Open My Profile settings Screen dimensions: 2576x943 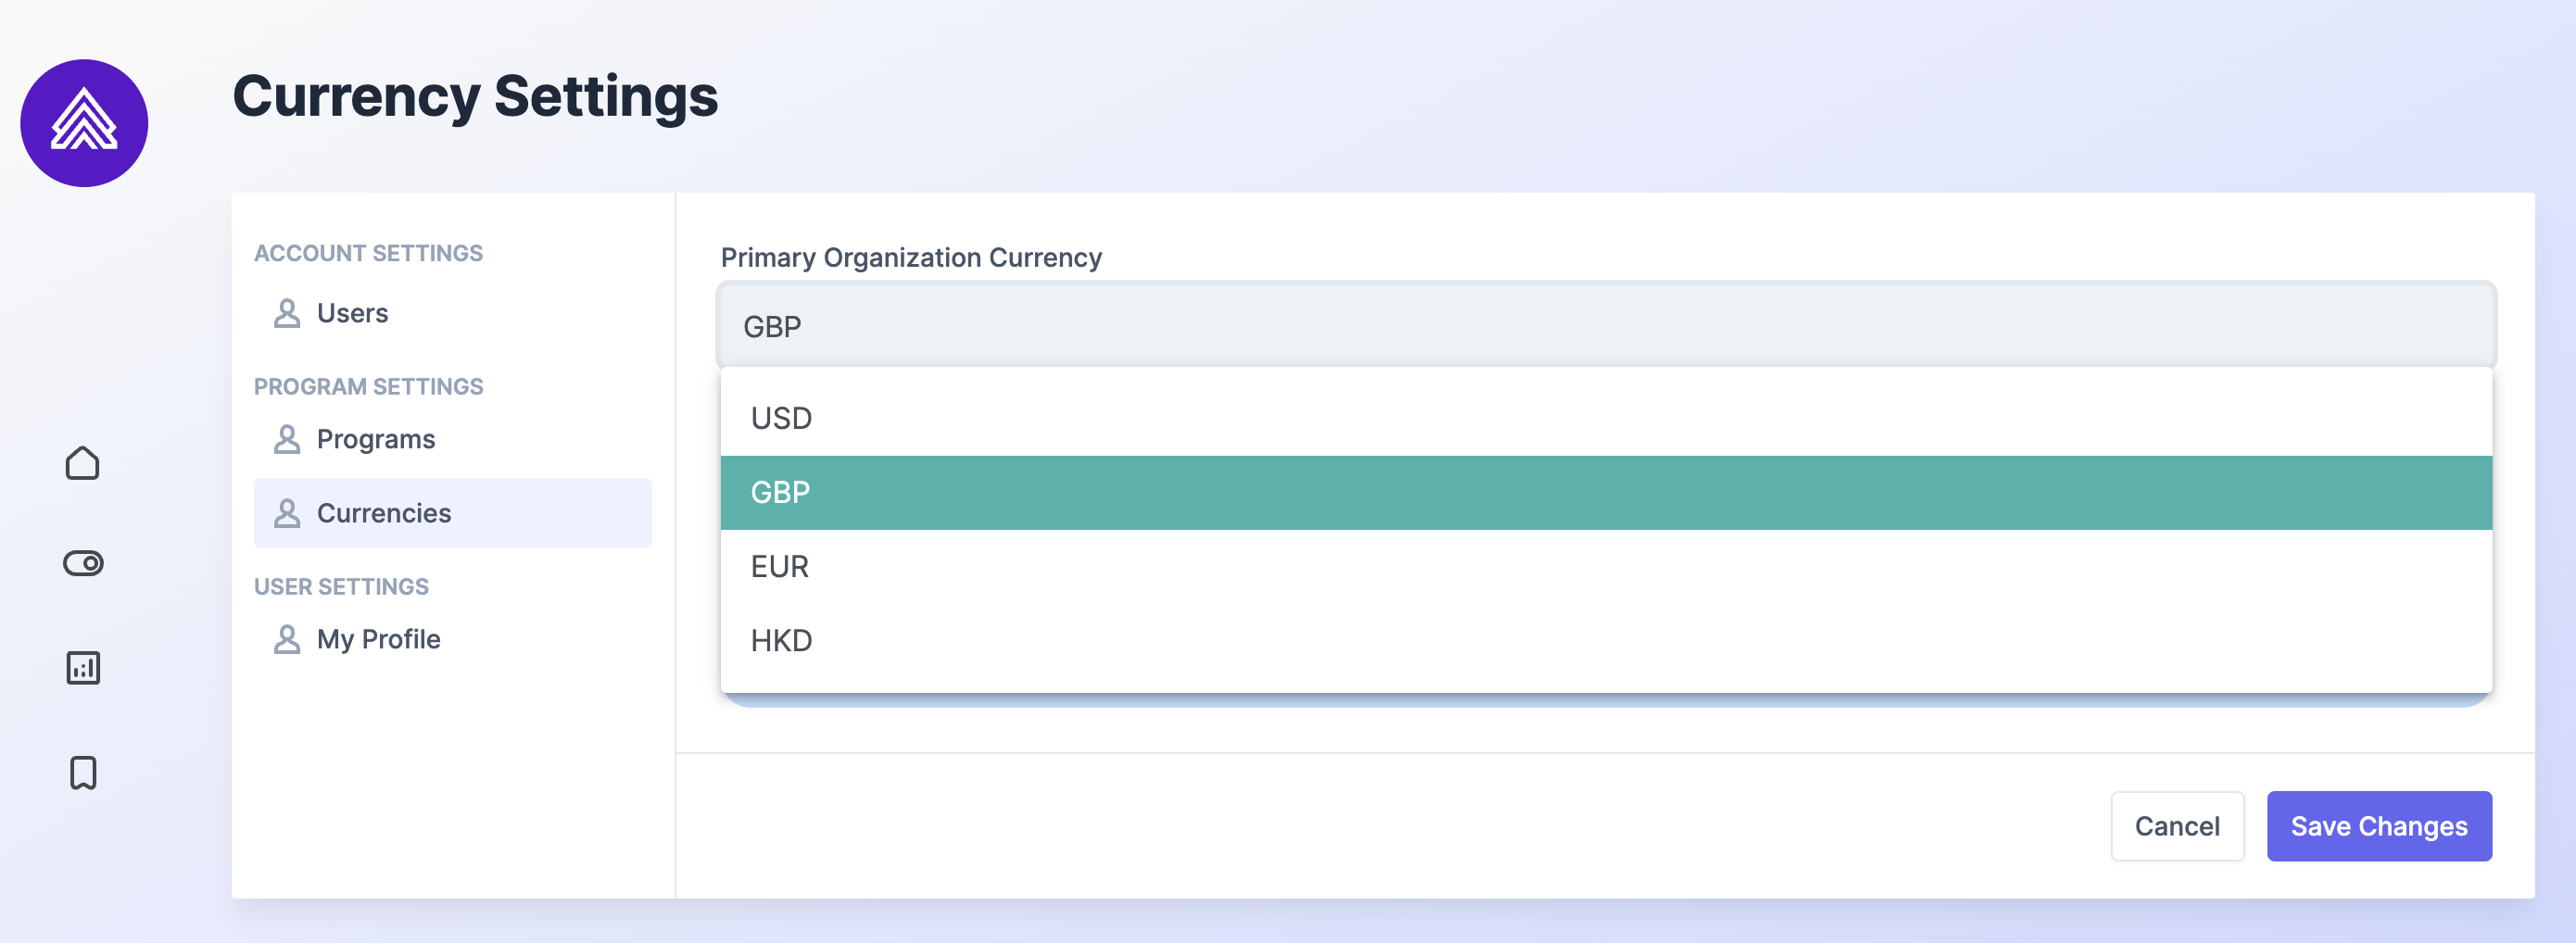[453, 639]
